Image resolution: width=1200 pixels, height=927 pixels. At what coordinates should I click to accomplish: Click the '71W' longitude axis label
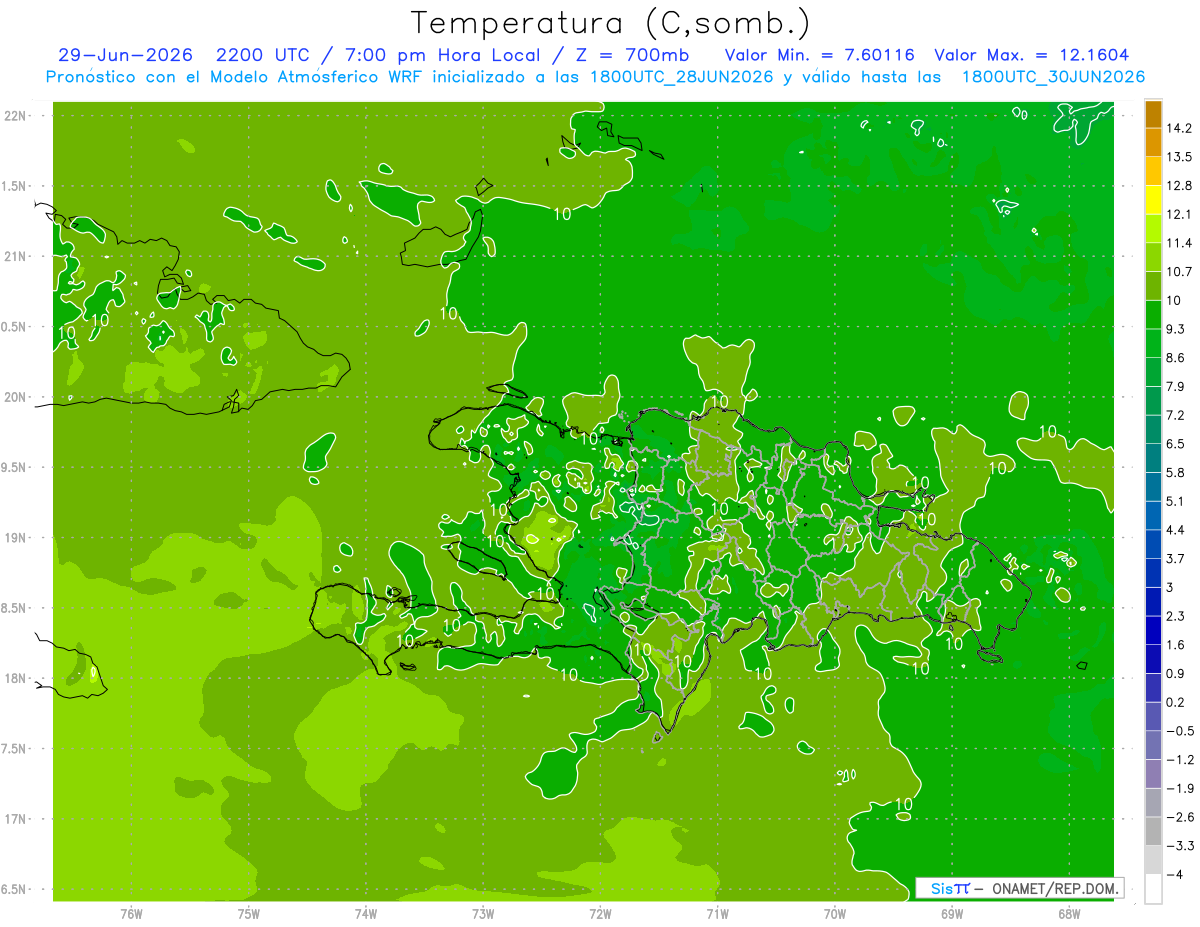point(717,913)
